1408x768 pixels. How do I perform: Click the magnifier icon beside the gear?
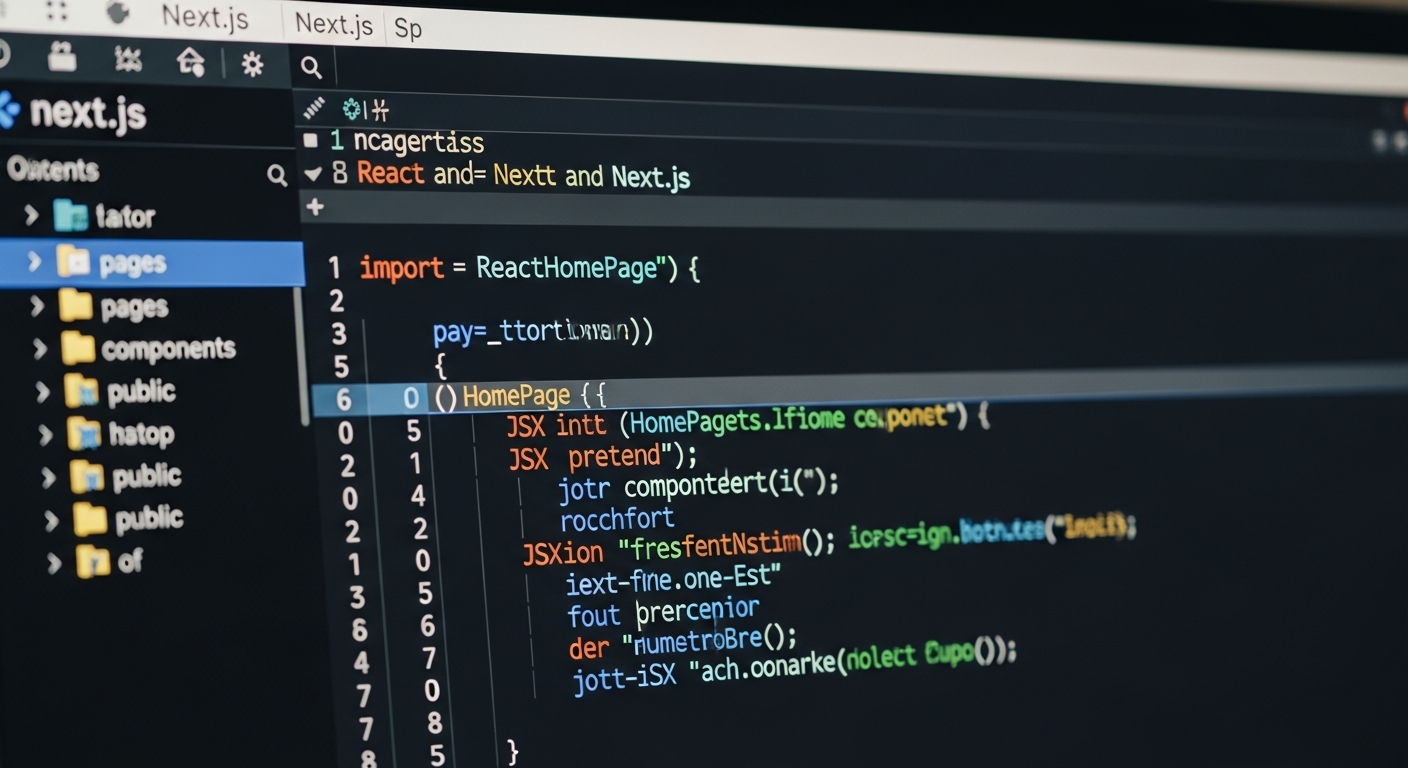pos(312,68)
